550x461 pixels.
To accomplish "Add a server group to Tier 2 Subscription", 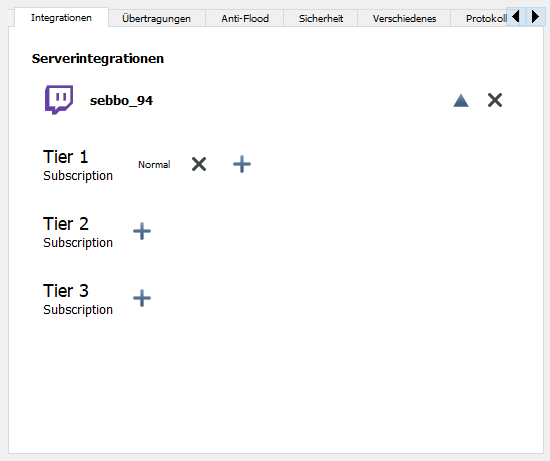I will (142, 231).
